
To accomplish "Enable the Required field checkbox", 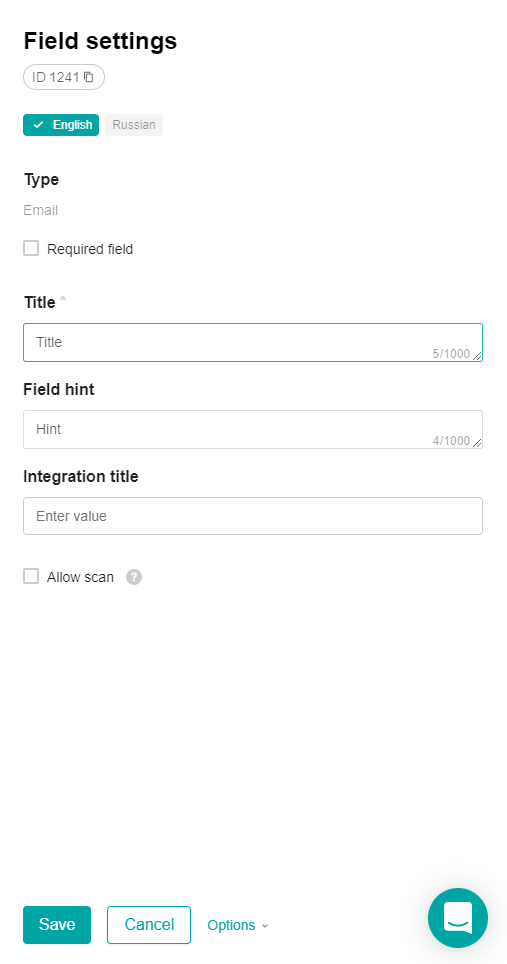I will [x=31, y=248].
